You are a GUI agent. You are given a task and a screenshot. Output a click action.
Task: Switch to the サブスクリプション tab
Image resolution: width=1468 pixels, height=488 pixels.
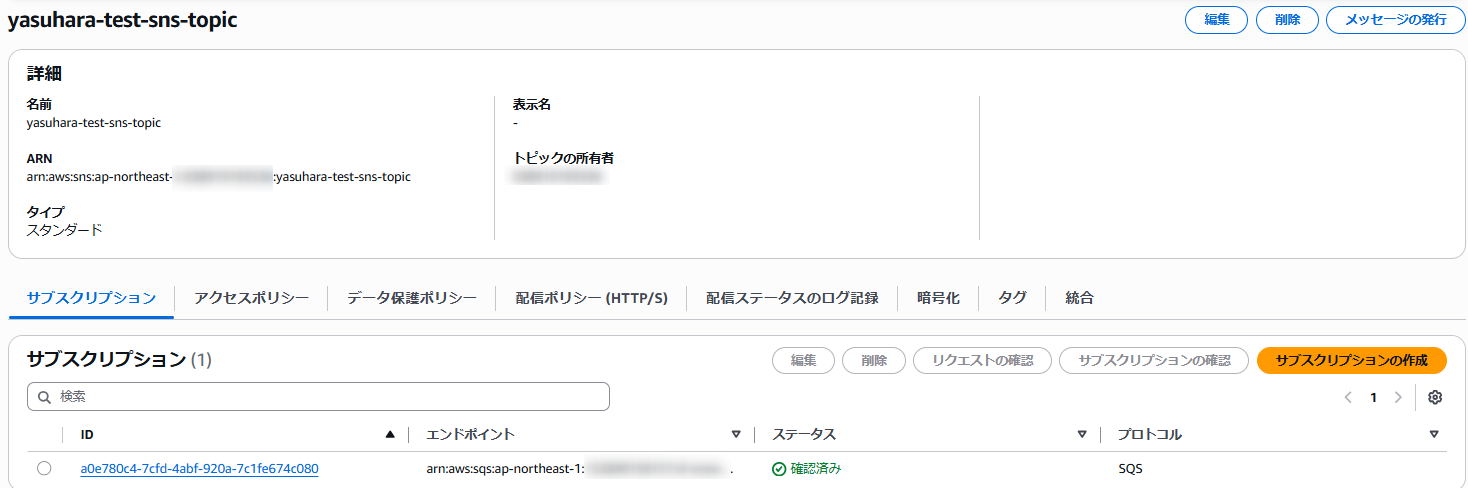click(x=91, y=298)
